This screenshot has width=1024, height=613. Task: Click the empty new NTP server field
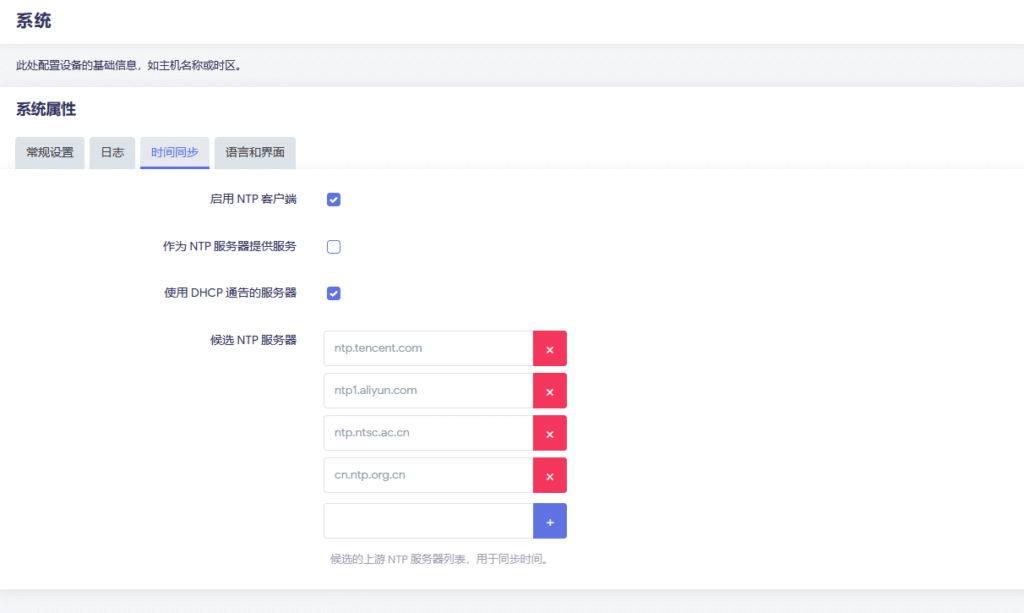pos(428,521)
